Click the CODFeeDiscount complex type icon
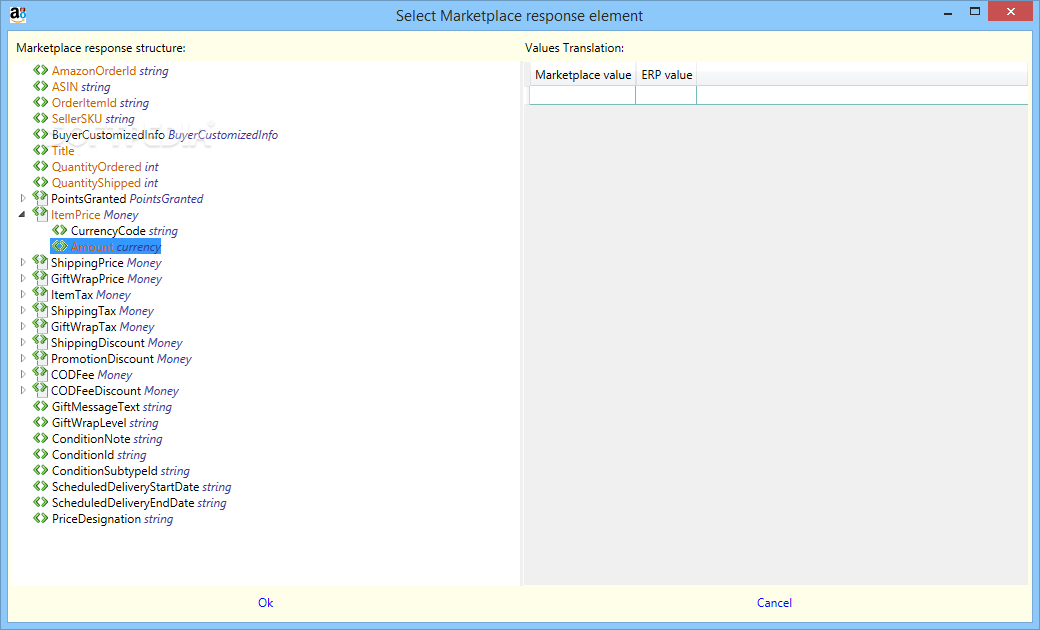This screenshot has height=630, width=1040. [40, 389]
